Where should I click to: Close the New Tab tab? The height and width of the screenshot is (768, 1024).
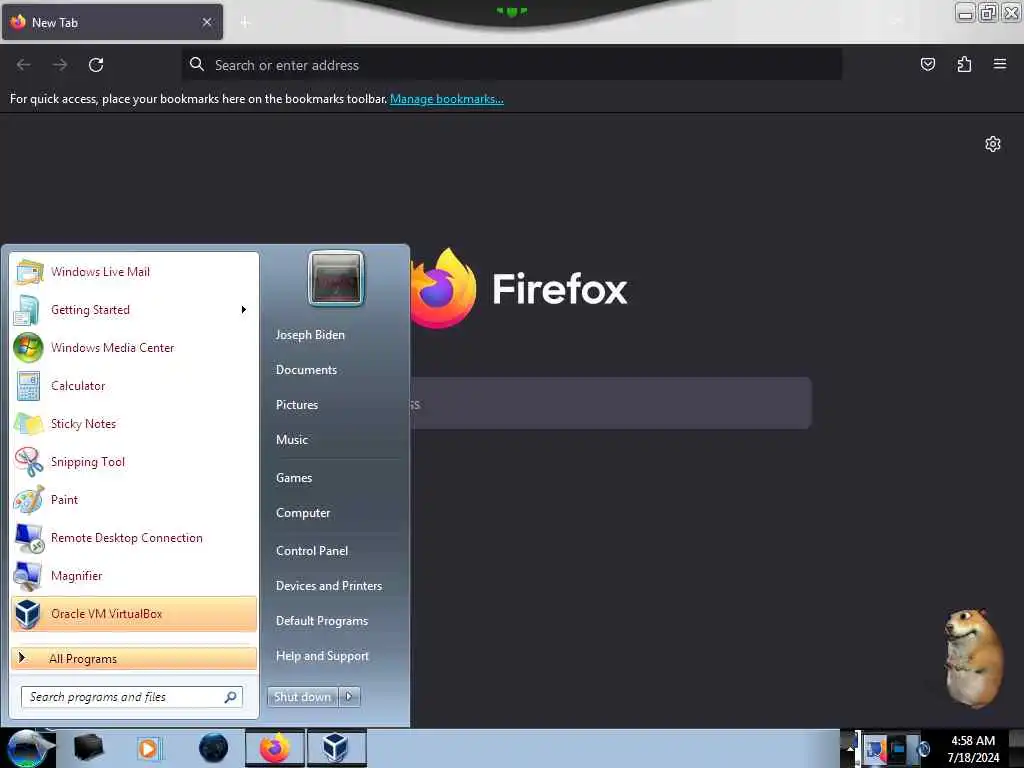coord(207,22)
